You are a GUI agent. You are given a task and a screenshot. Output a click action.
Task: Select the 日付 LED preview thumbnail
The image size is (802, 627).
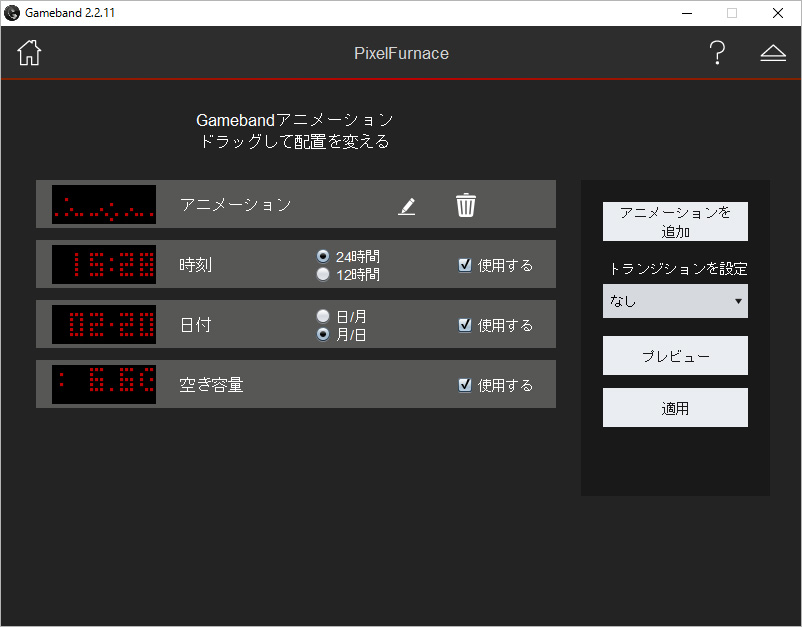click(x=104, y=324)
